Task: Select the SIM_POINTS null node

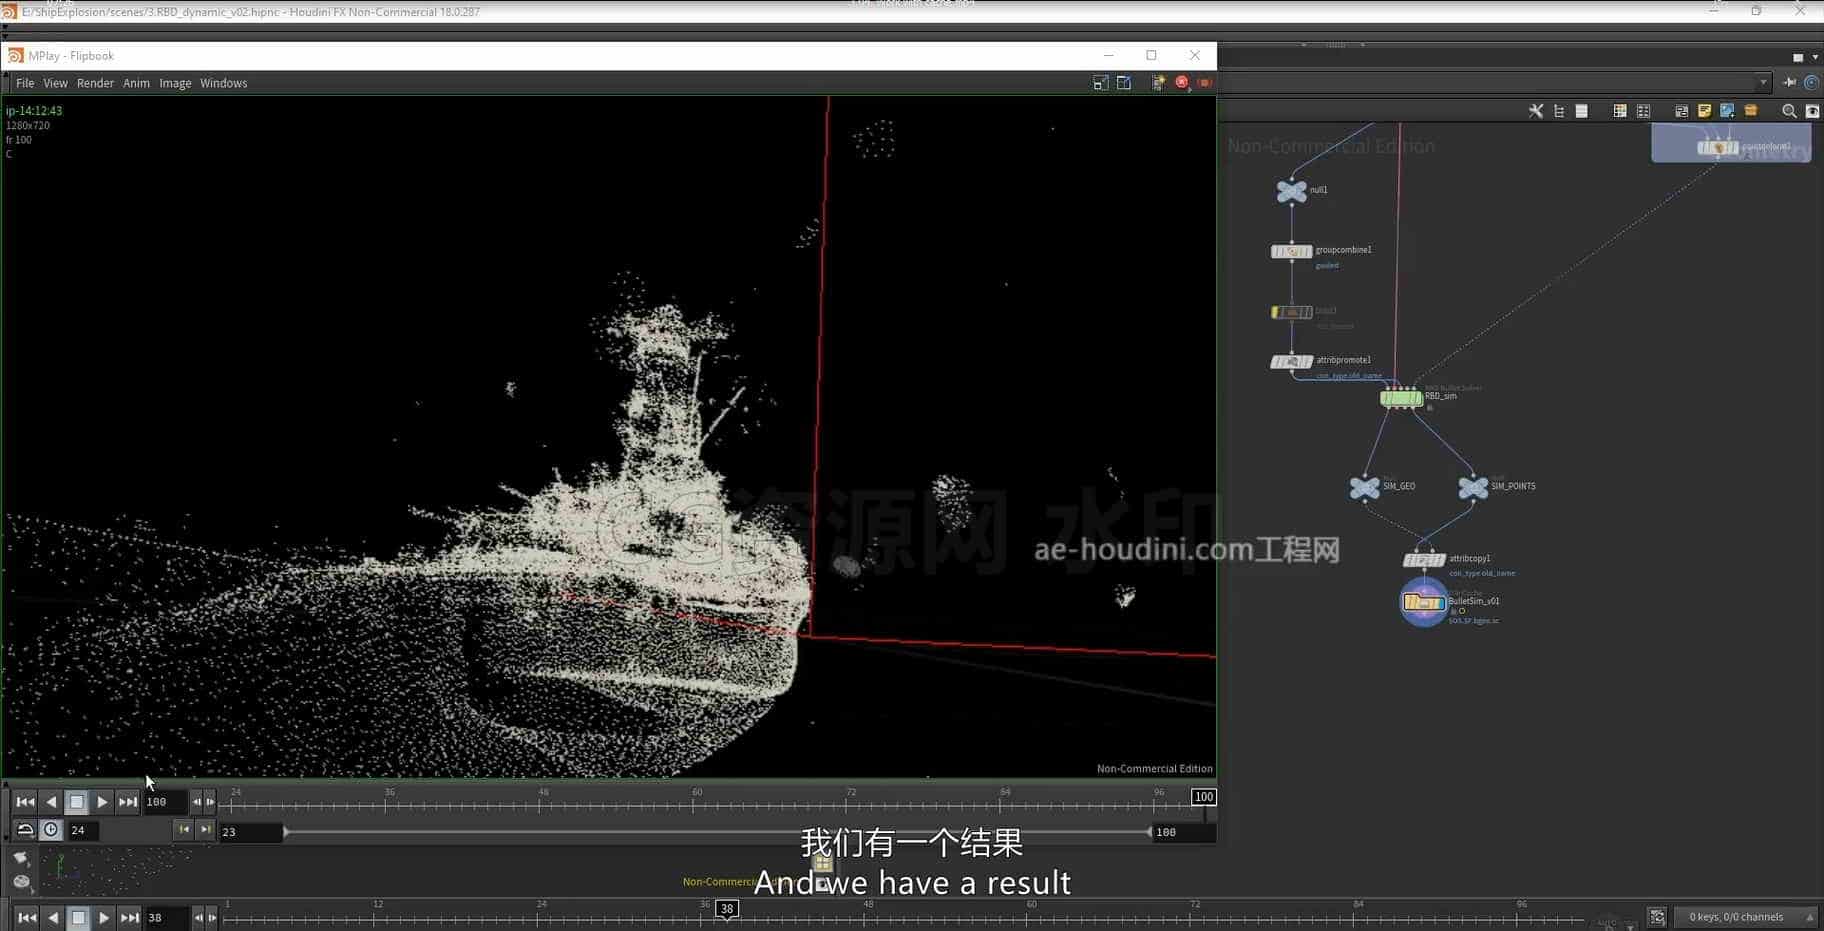Action: point(1473,488)
